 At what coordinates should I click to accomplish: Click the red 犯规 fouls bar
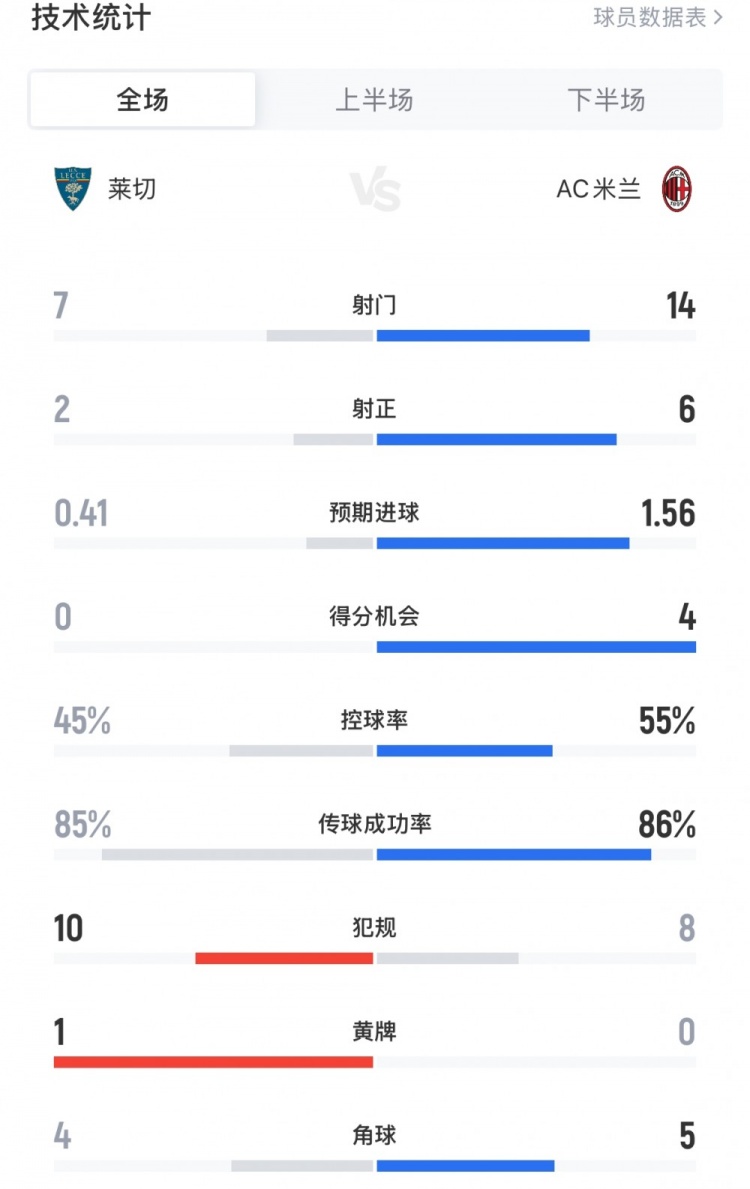click(284, 958)
